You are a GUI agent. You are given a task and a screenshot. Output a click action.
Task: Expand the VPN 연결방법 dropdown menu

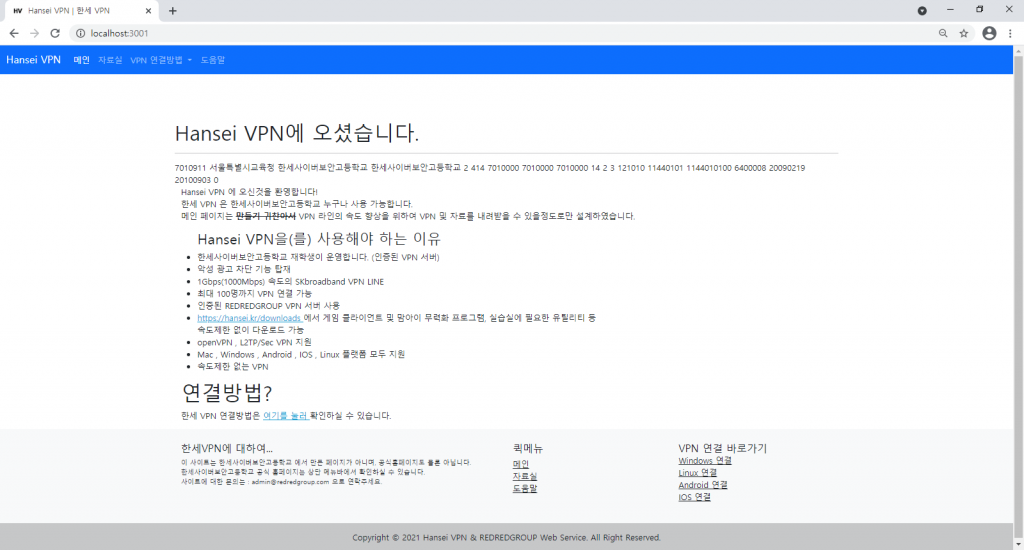coord(161,60)
